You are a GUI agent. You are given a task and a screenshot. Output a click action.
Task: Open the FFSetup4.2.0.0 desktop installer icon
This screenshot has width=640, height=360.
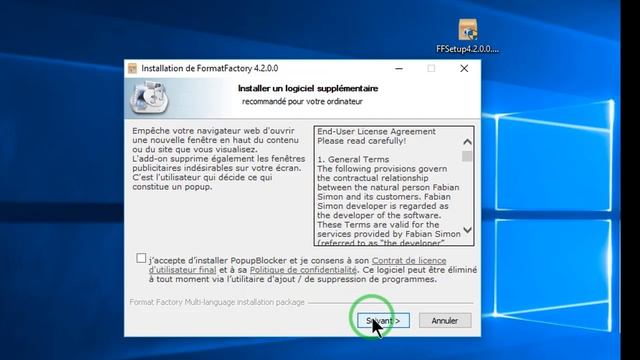tap(467, 36)
